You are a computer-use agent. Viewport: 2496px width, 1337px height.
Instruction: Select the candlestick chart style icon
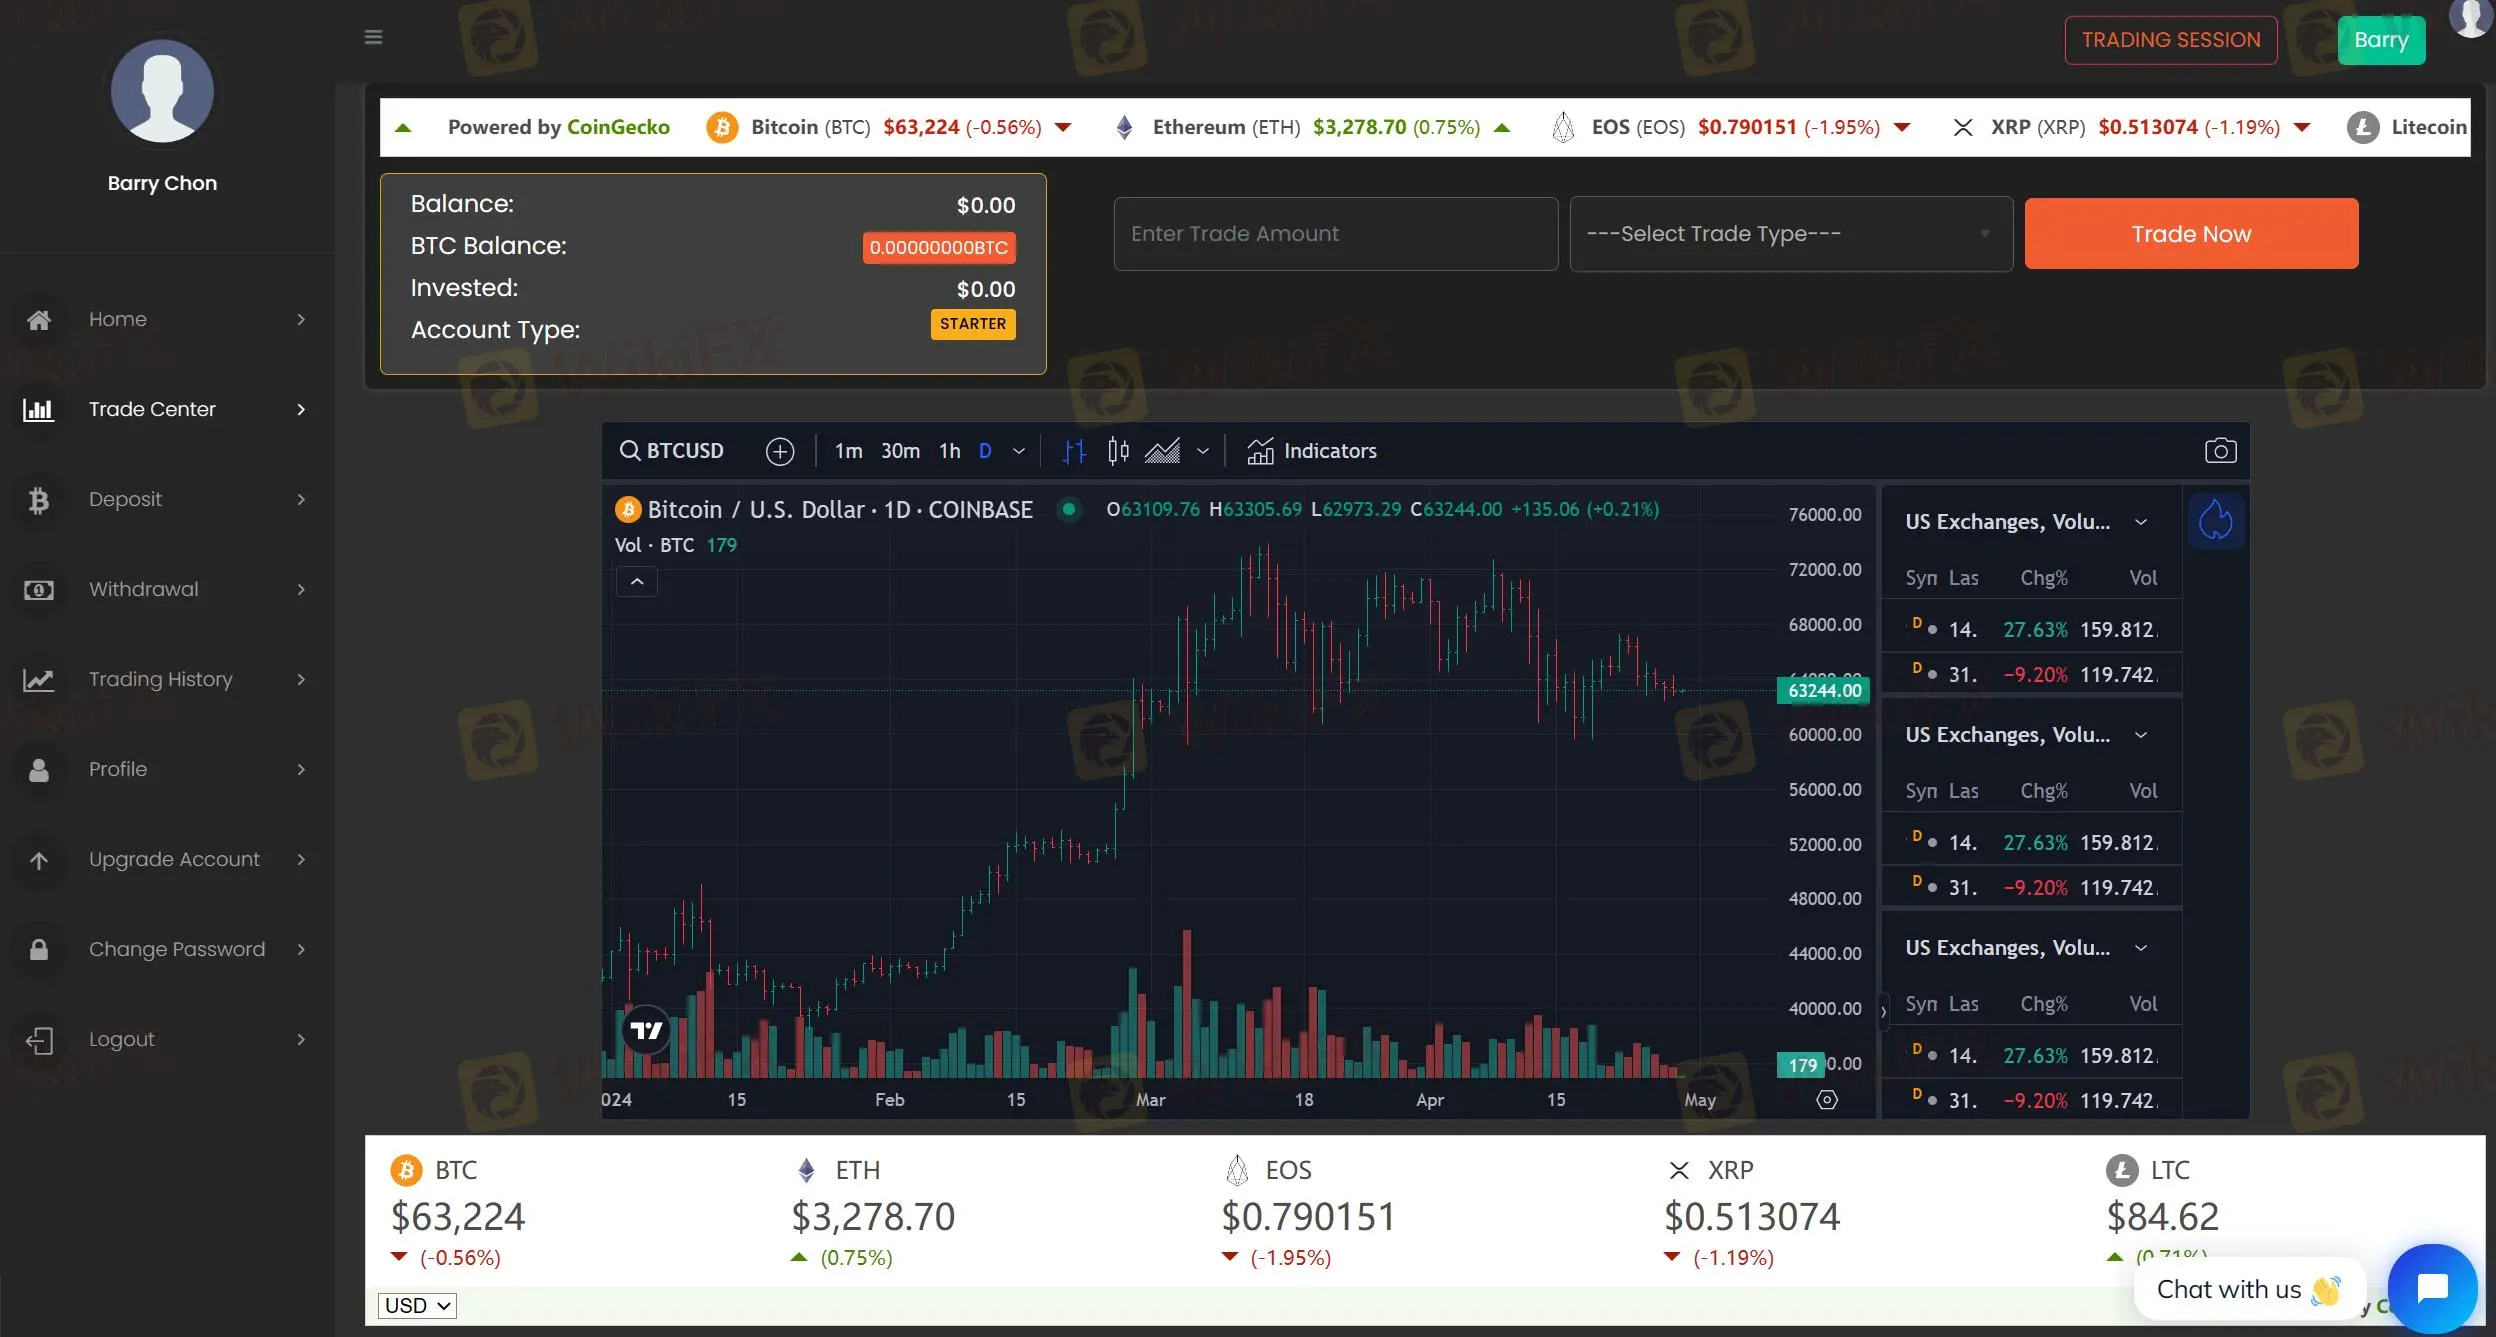coord(1118,452)
